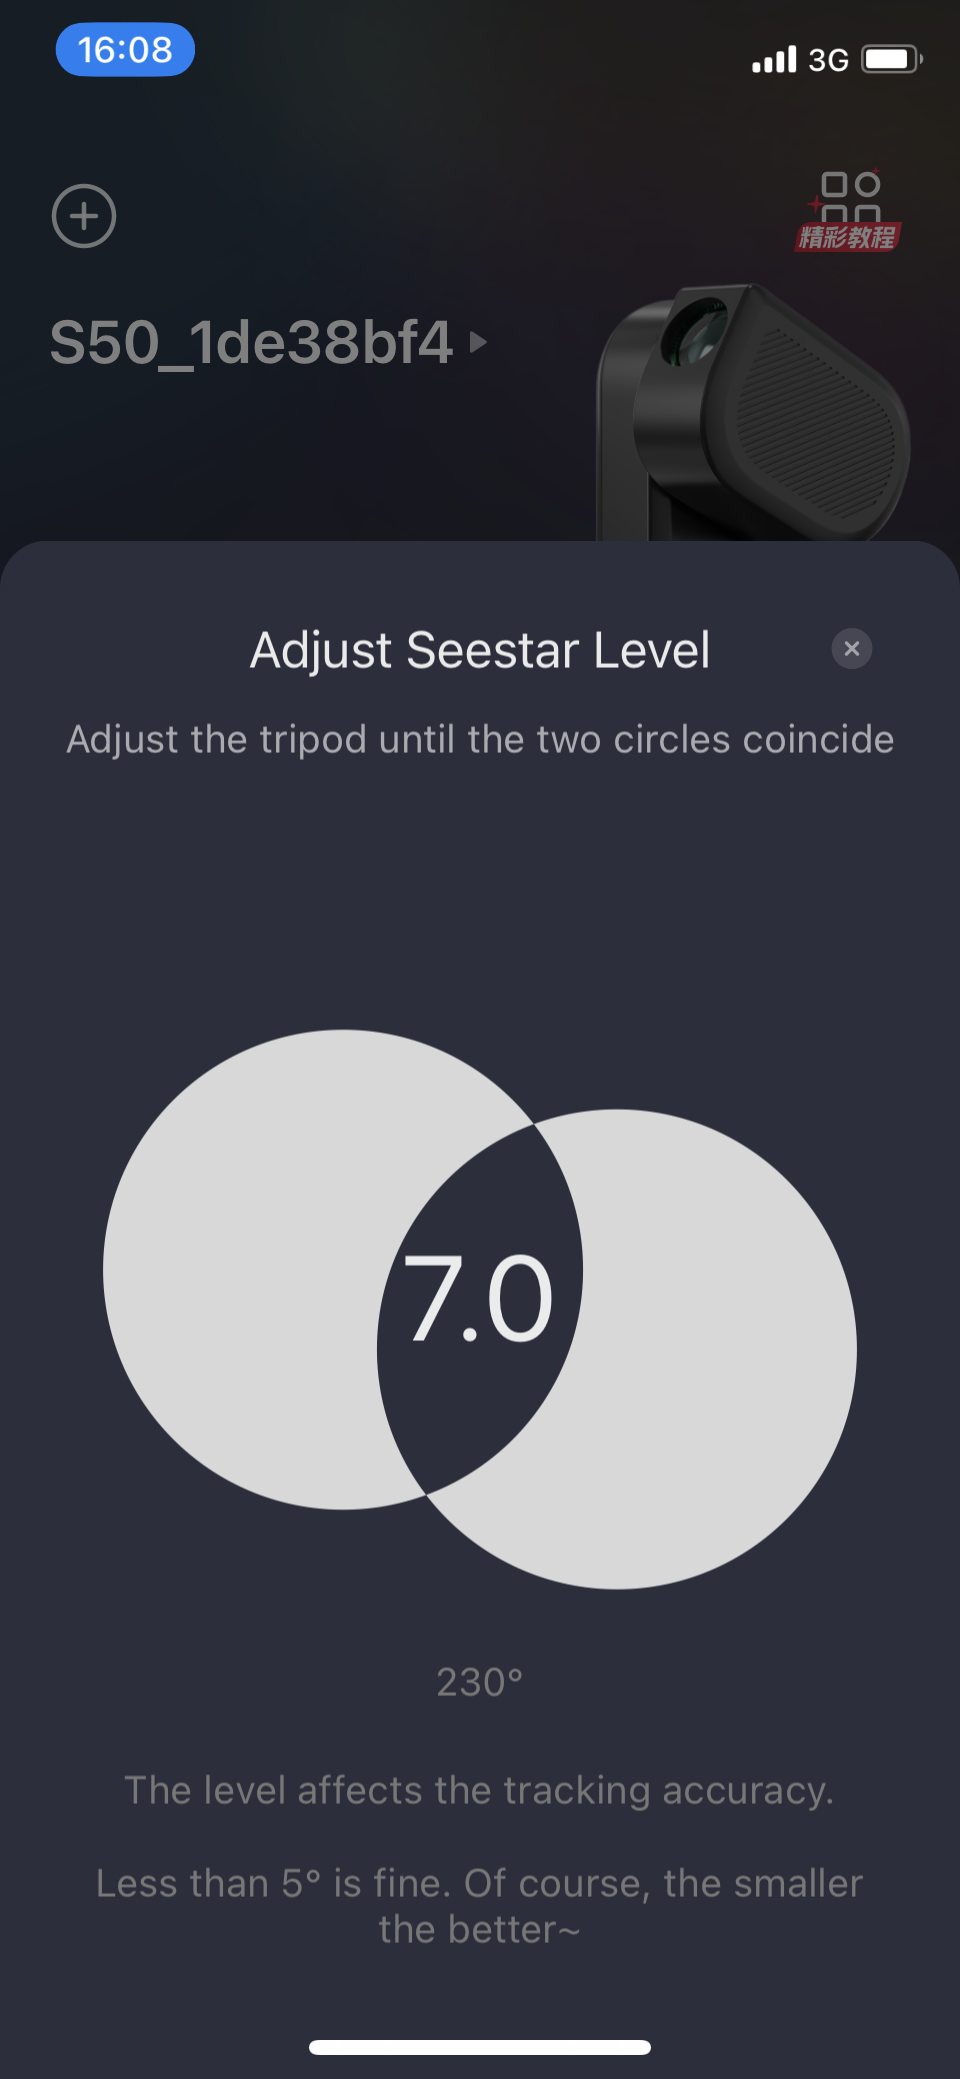Tap the Less than 5° hint text

(479, 1906)
